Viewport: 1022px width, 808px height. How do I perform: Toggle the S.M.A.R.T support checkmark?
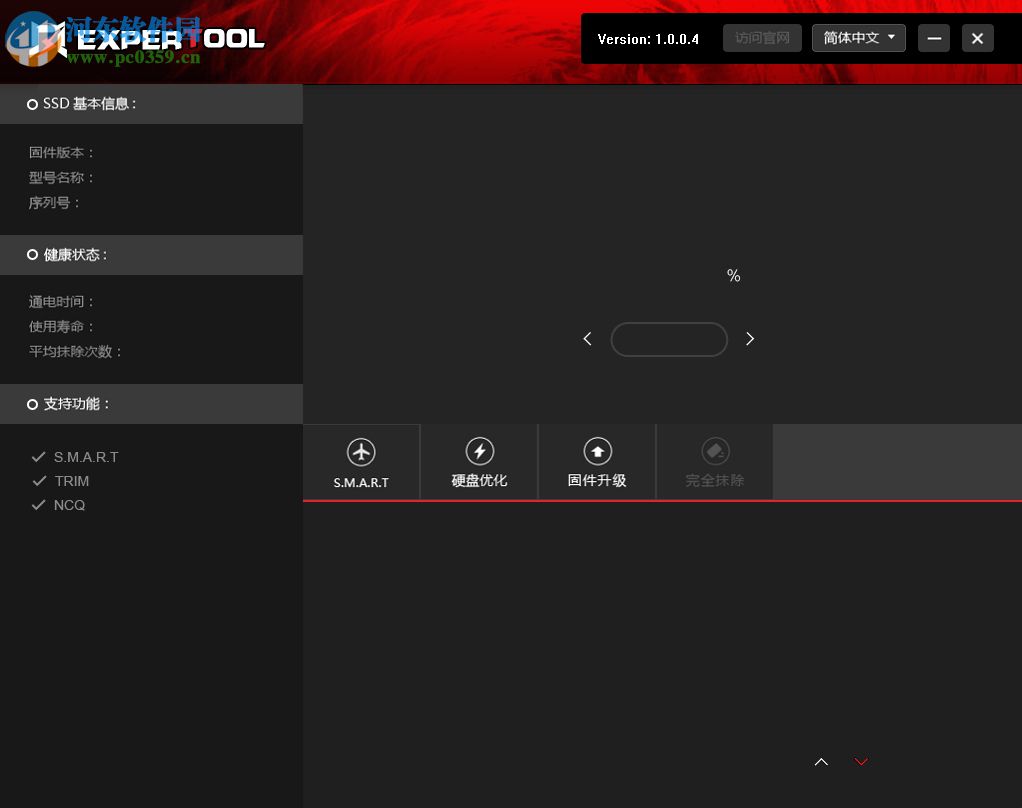pos(38,456)
